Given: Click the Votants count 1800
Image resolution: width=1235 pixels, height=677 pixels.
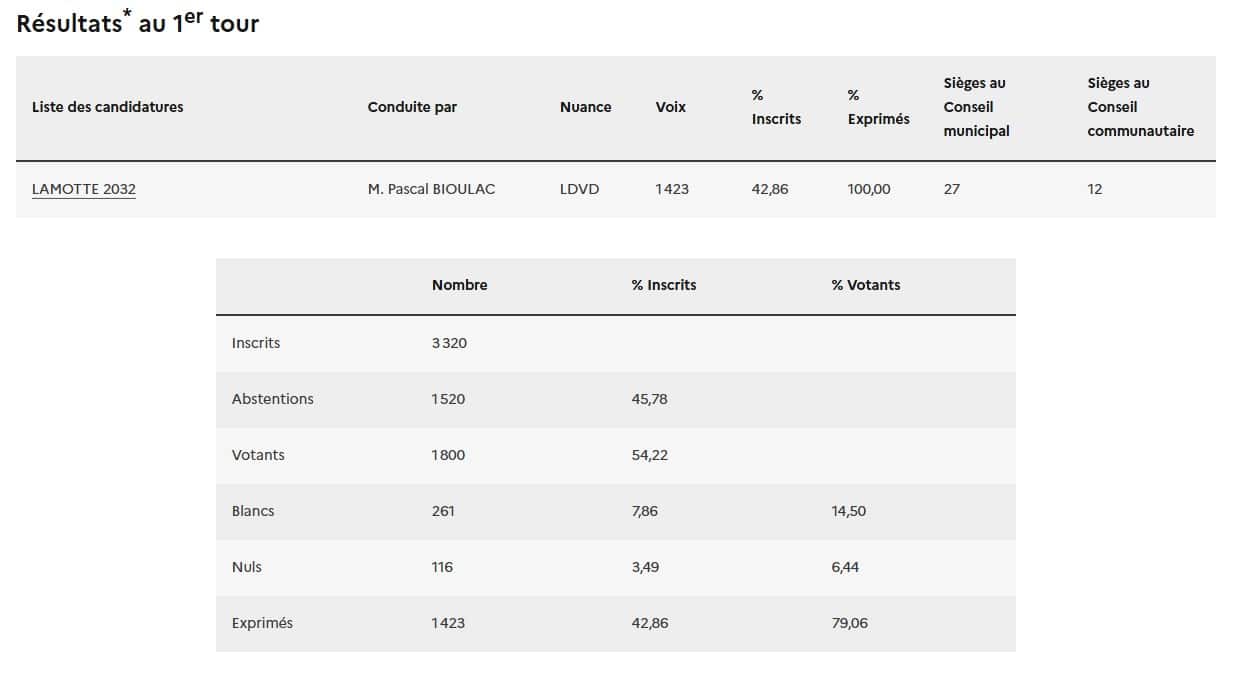Looking at the screenshot, I should 448,455.
